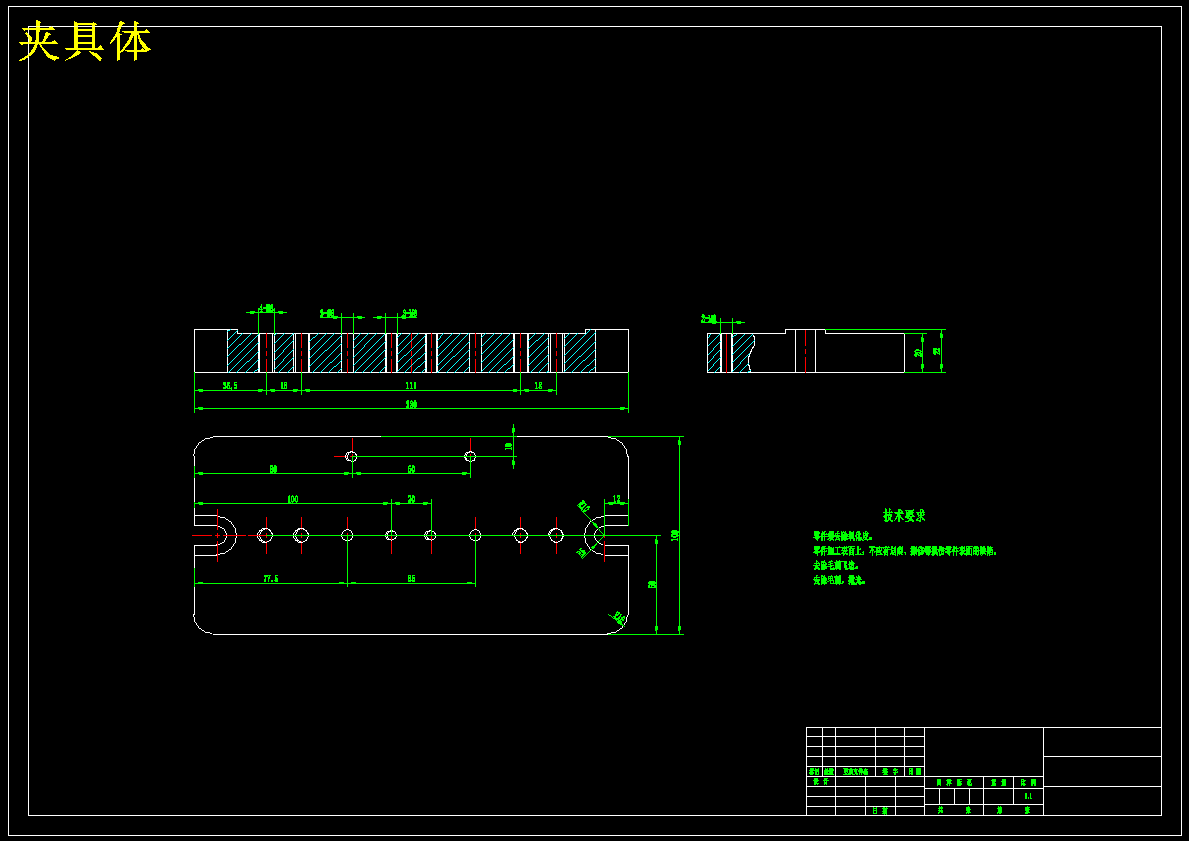The image size is (1189, 841).
Task: Select the 100 dimension text
Action: click(292, 499)
